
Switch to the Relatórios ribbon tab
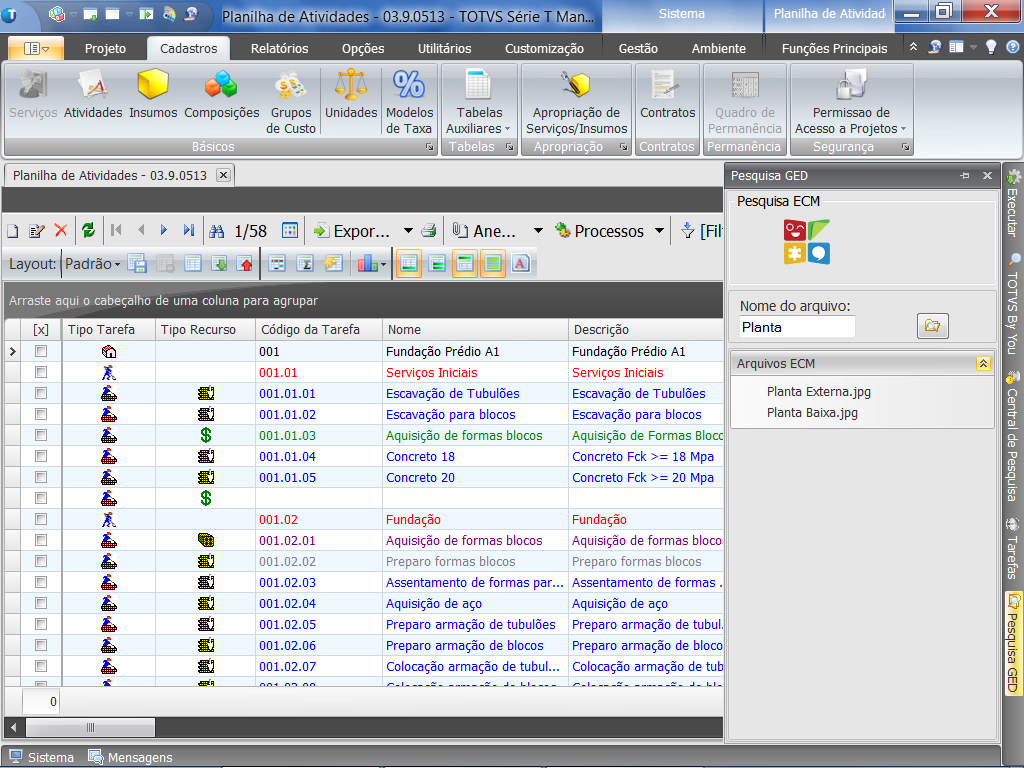pyautogui.click(x=280, y=48)
